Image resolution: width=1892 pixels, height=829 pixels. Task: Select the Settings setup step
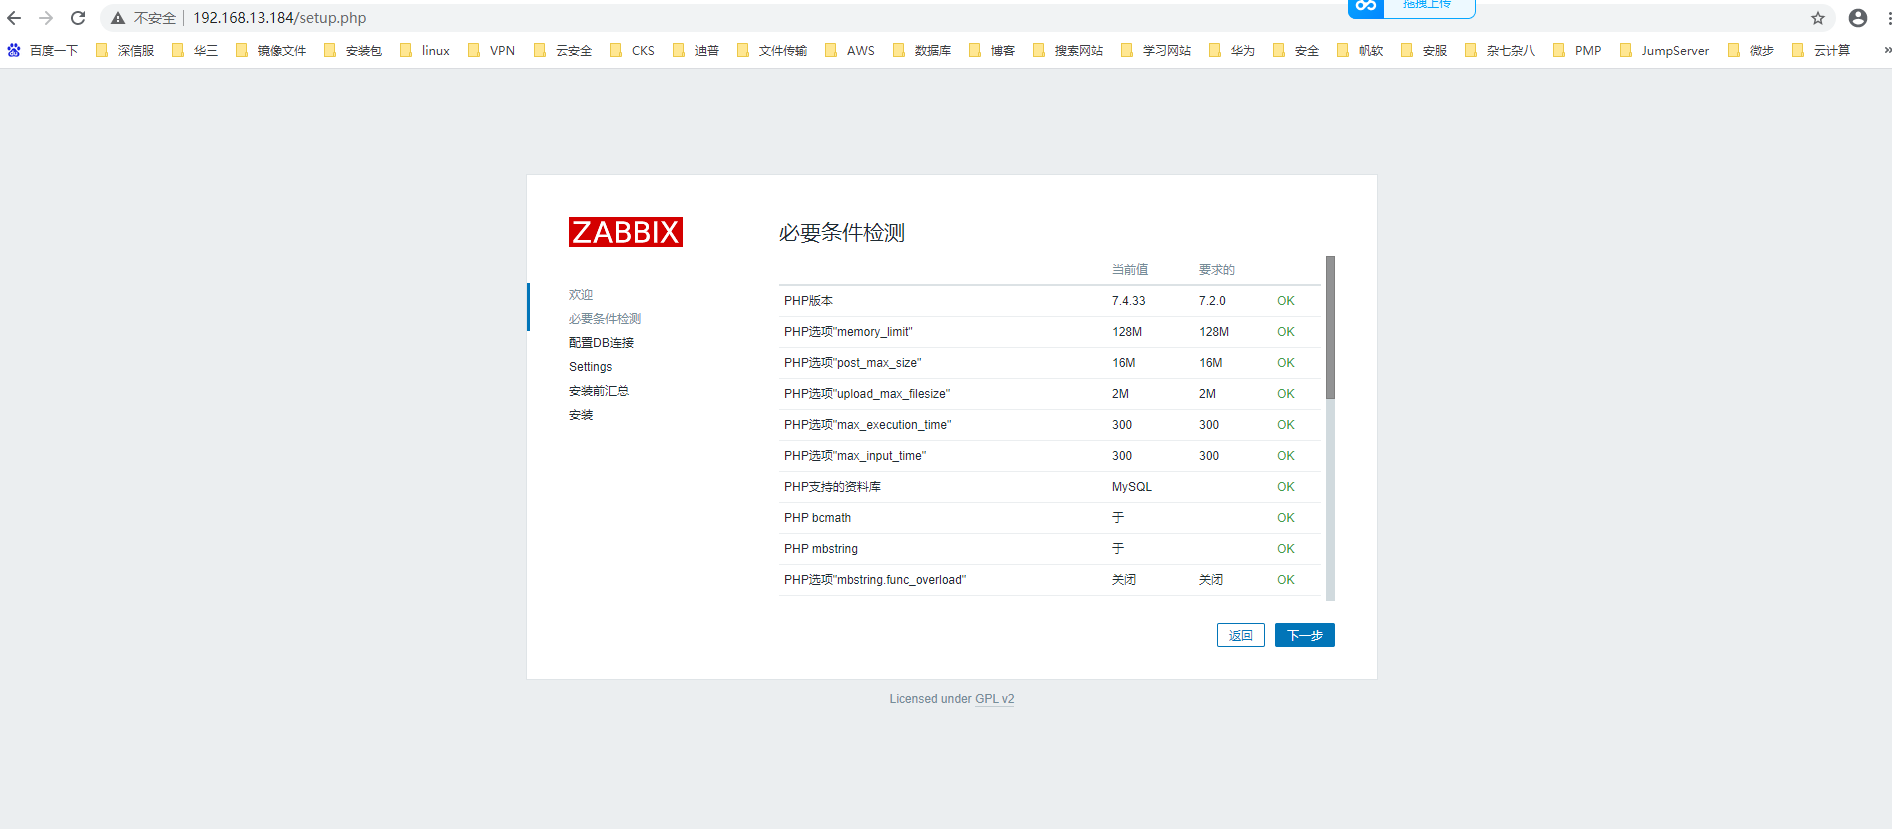point(590,367)
